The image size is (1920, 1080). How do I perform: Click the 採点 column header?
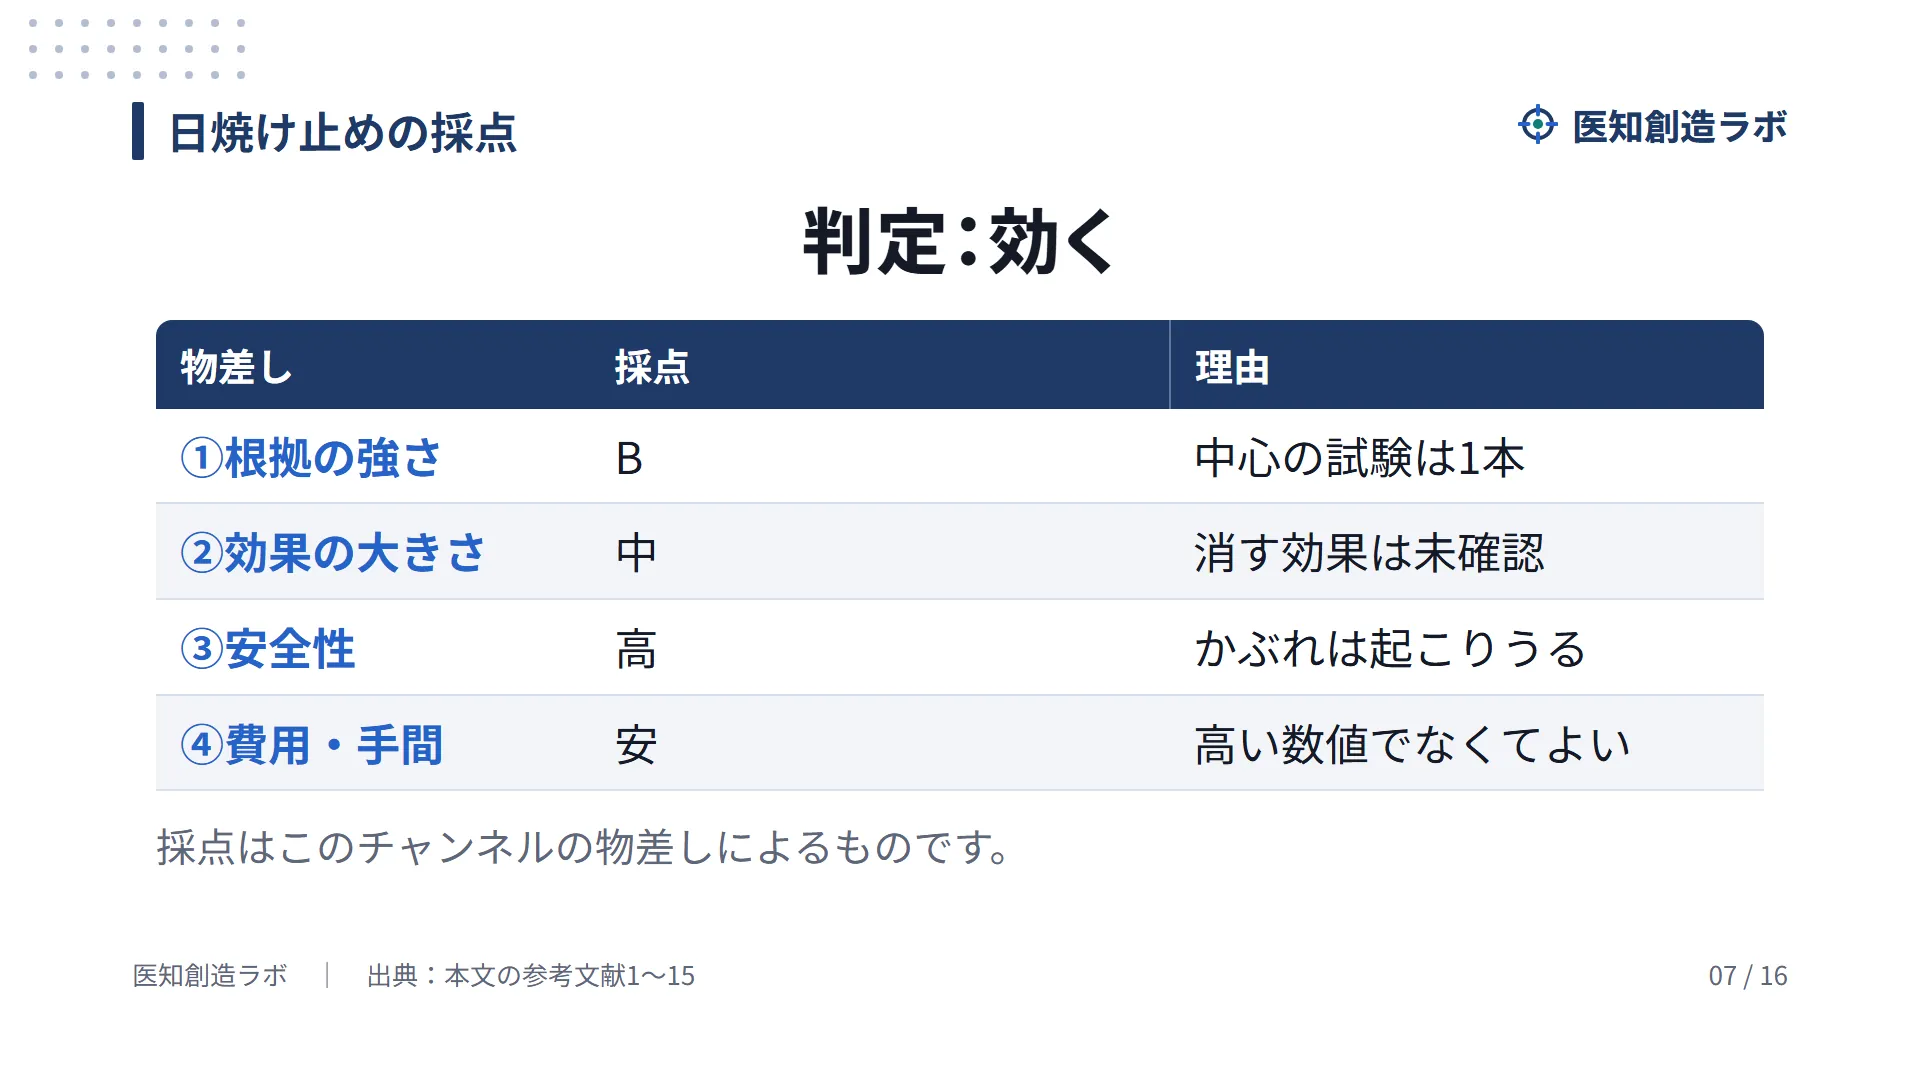(652, 367)
